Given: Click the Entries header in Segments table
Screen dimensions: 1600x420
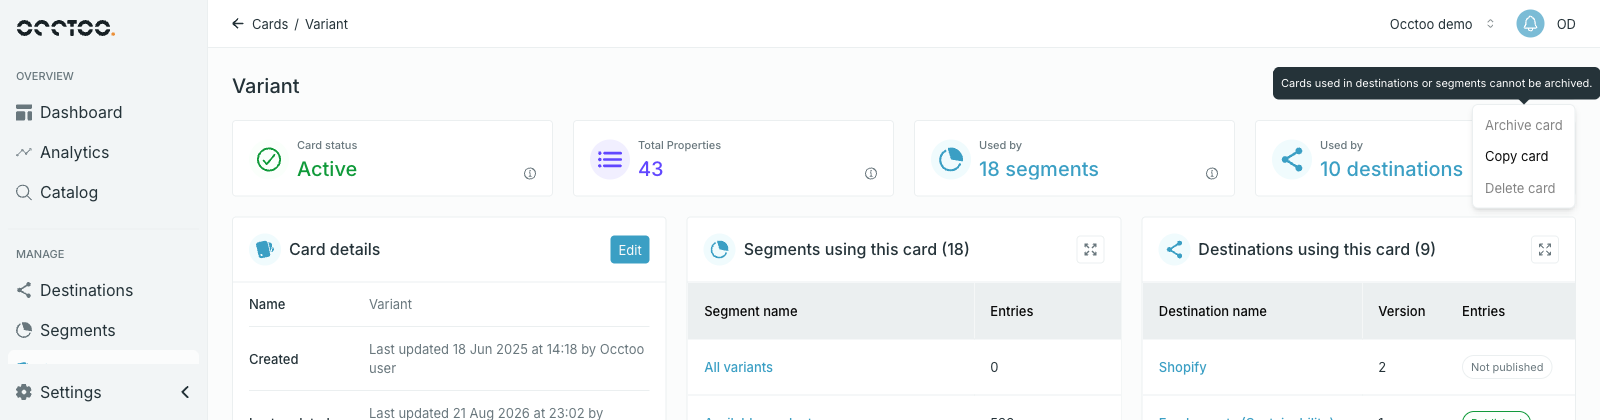Looking at the screenshot, I should click(1012, 311).
